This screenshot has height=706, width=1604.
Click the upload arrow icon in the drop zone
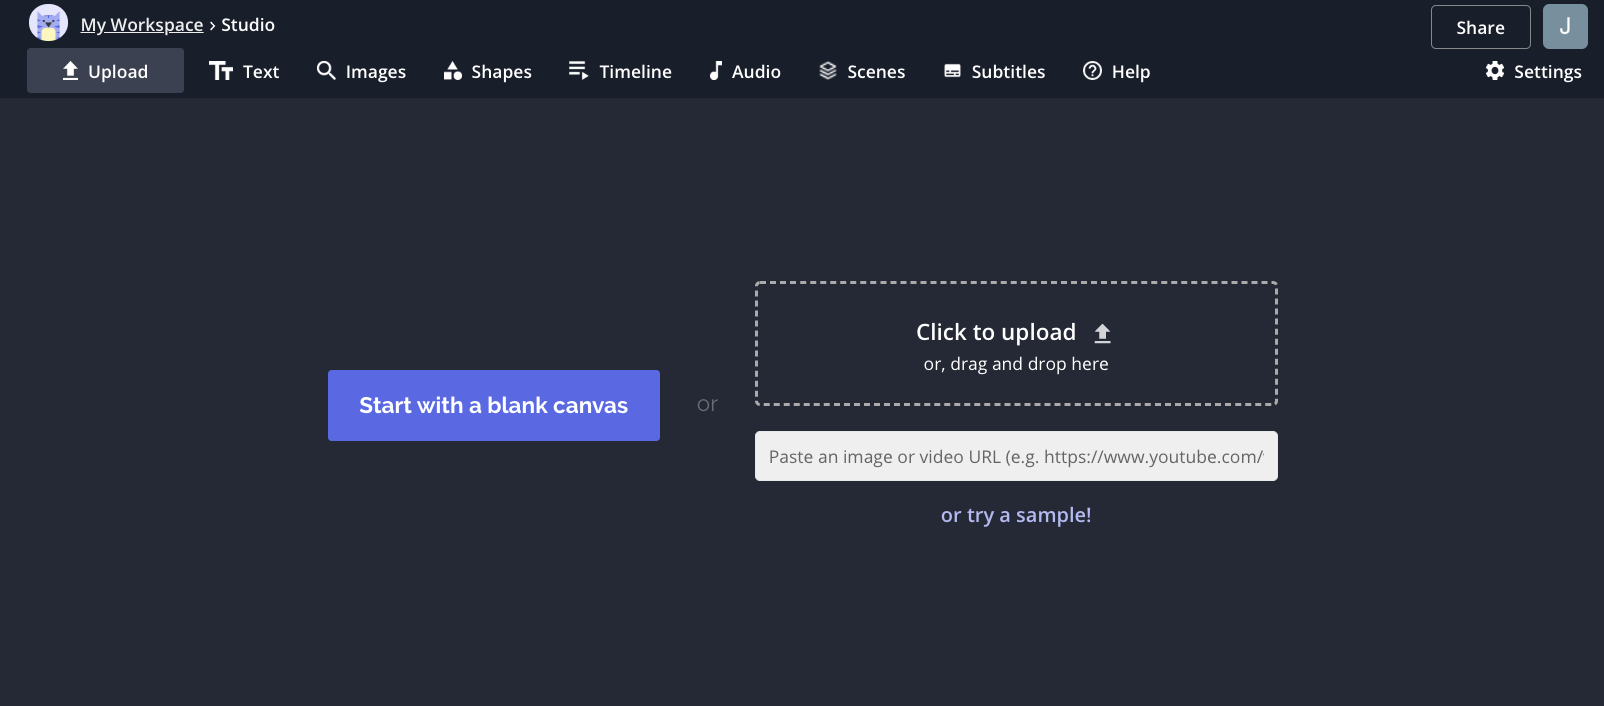[x=1102, y=333]
